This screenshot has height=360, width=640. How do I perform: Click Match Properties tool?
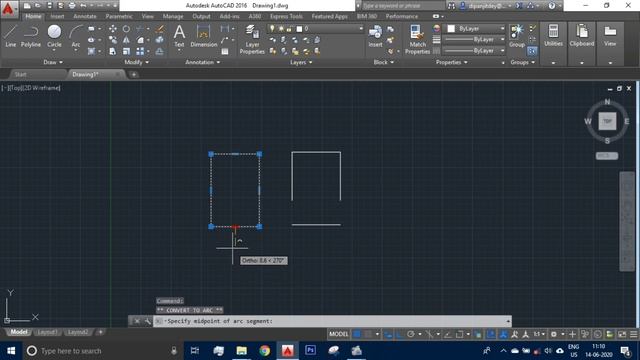(417, 39)
